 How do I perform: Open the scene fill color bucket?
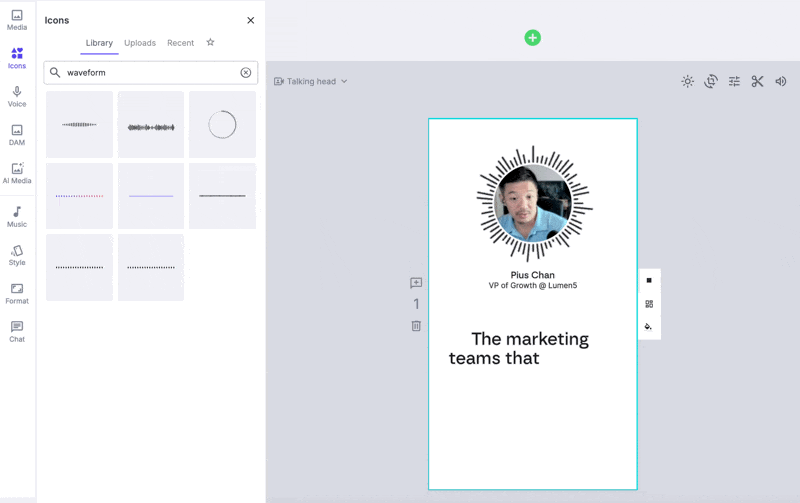point(649,327)
